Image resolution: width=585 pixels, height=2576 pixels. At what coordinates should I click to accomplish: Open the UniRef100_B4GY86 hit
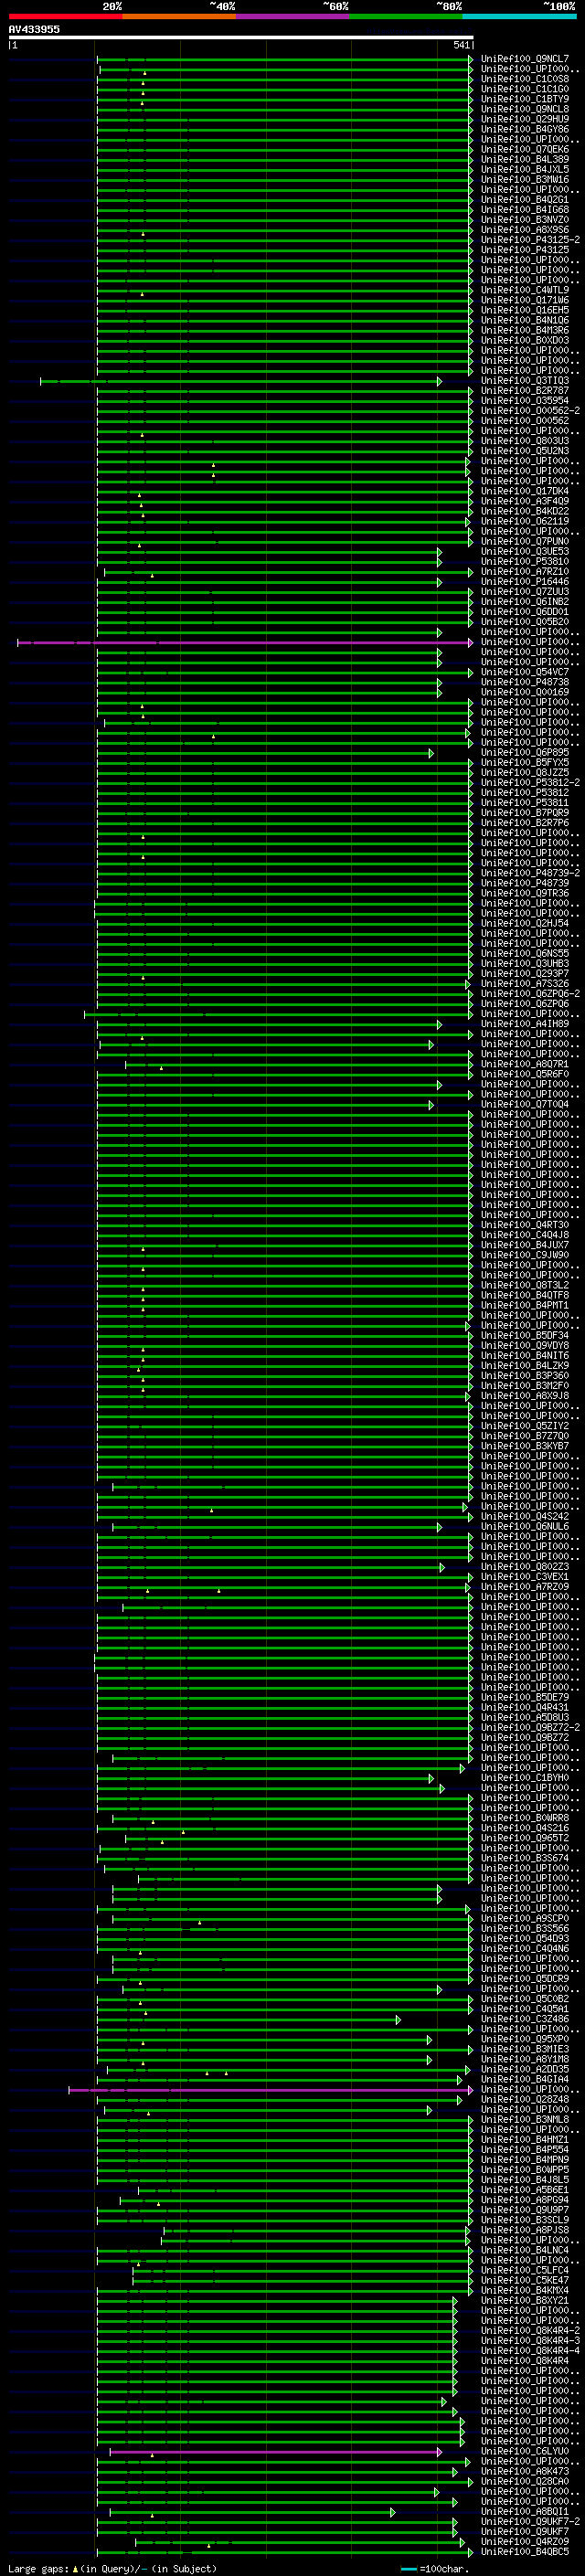click(524, 129)
